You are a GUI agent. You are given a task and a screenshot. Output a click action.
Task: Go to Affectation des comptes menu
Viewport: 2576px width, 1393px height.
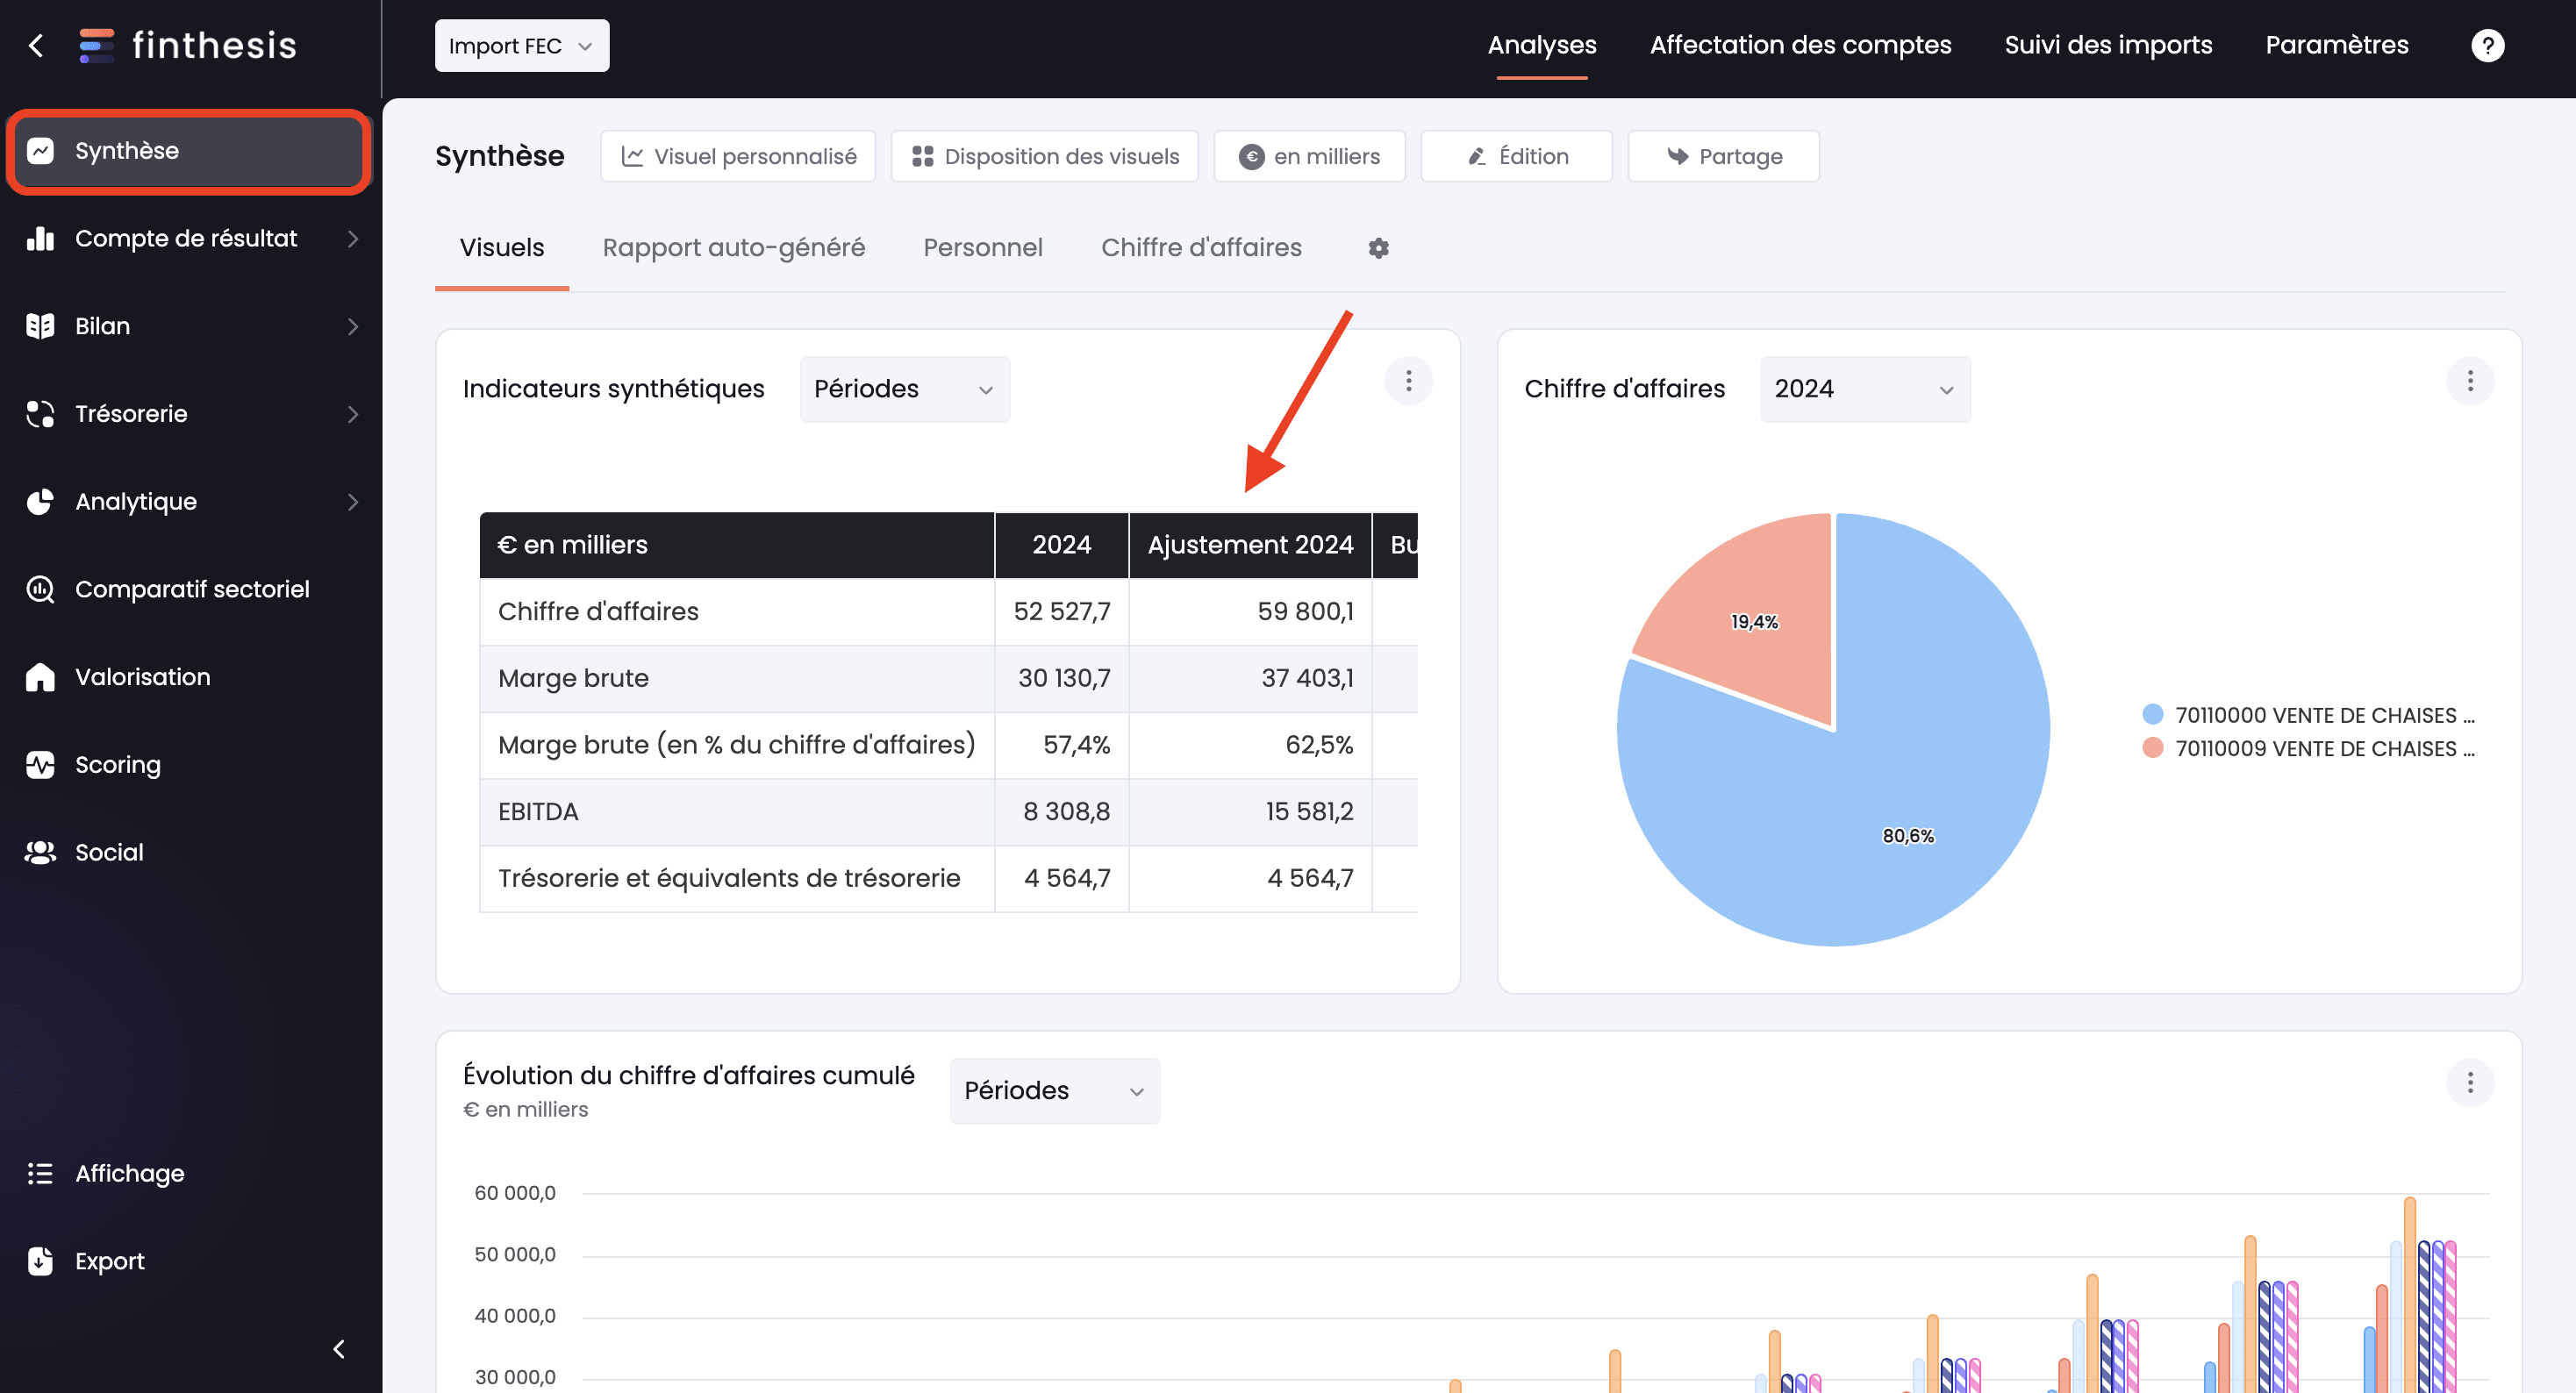[1800, 45]
